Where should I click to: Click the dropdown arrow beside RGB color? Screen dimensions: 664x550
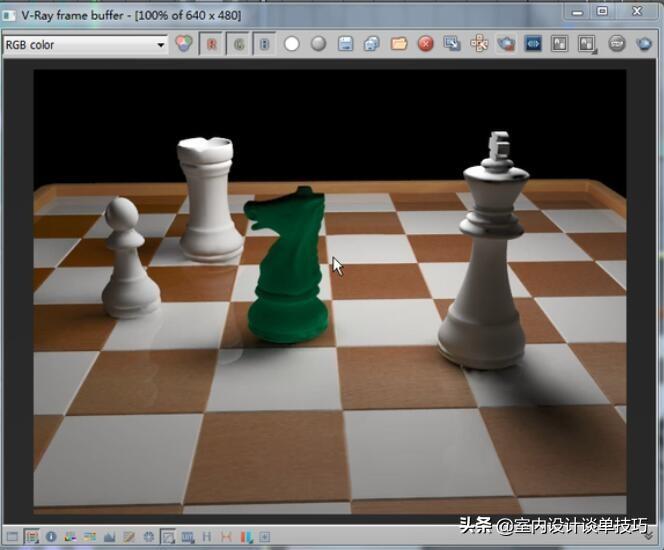click(x=160, y=45)
